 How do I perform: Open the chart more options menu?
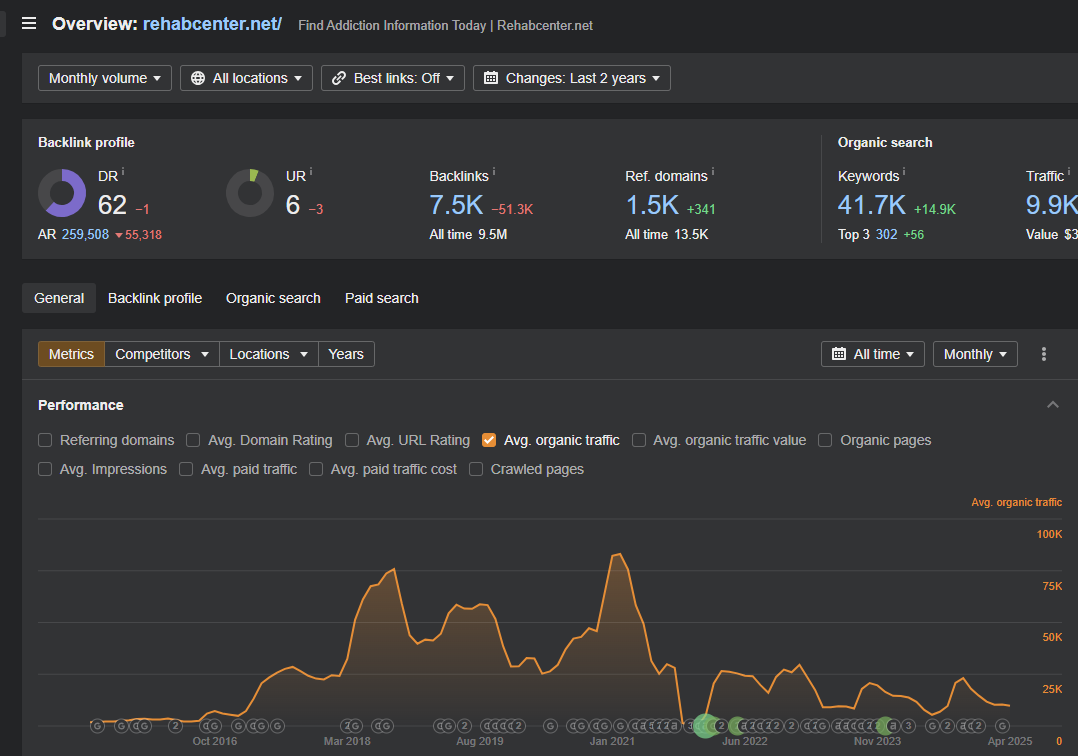tap(1044, 354)
